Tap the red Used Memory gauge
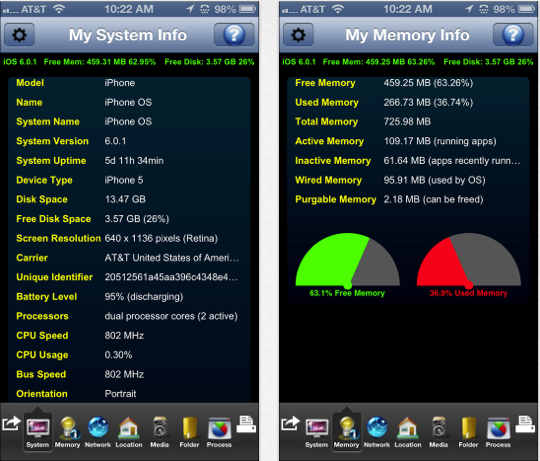 (x=469, y=264)
